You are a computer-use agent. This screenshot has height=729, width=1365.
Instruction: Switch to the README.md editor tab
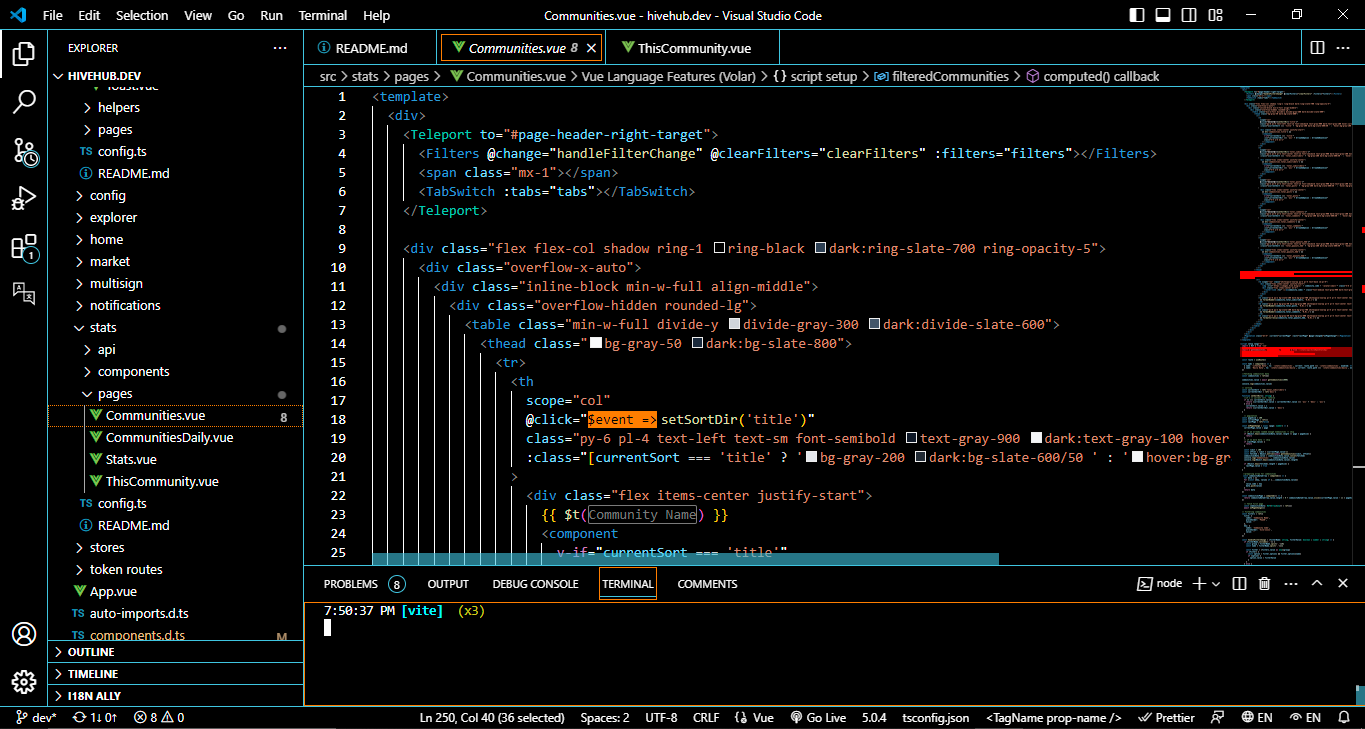372,48
